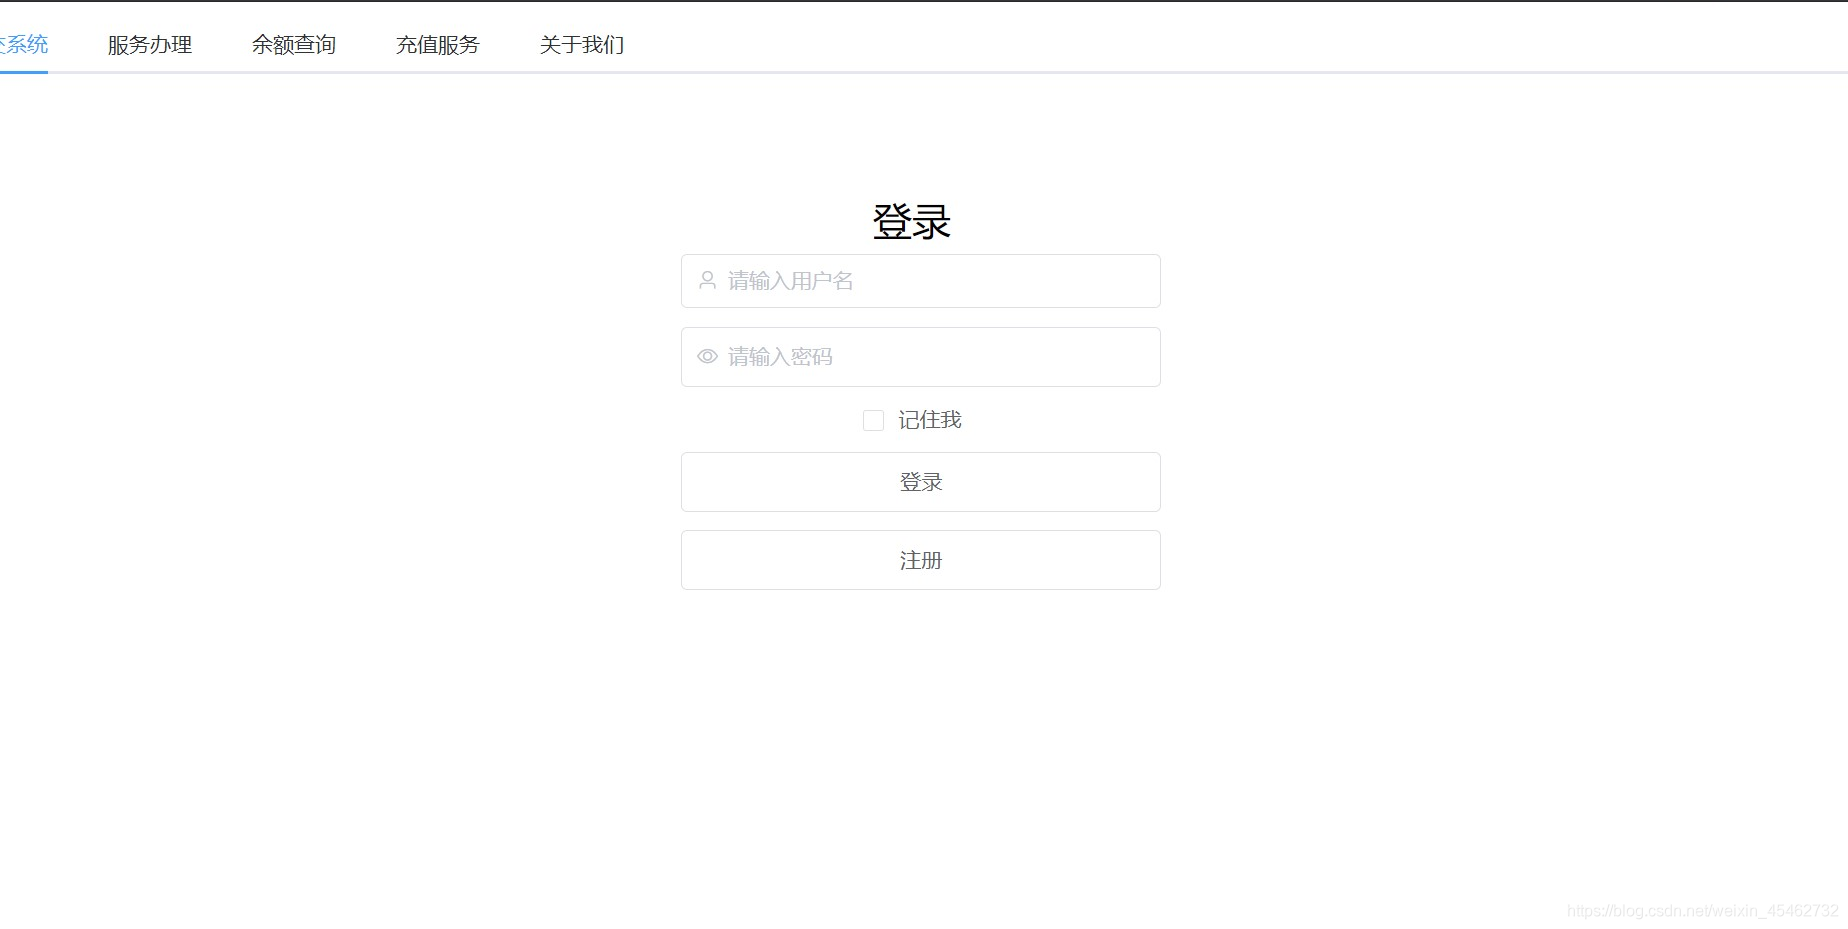The height and width of the screenshot is (929, 1848).
Task: Toggle the eye icon to show the password
Action: coord(706,357)
